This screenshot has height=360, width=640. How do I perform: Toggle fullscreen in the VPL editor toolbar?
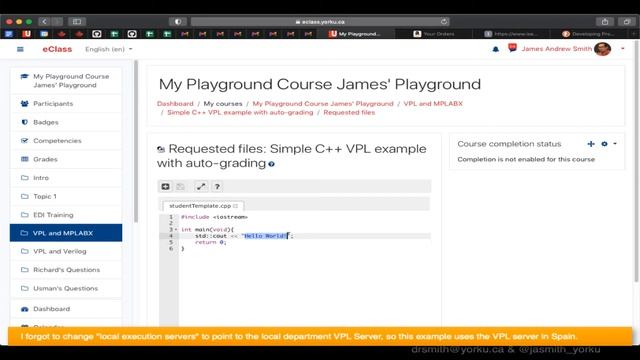pos(201,187)
